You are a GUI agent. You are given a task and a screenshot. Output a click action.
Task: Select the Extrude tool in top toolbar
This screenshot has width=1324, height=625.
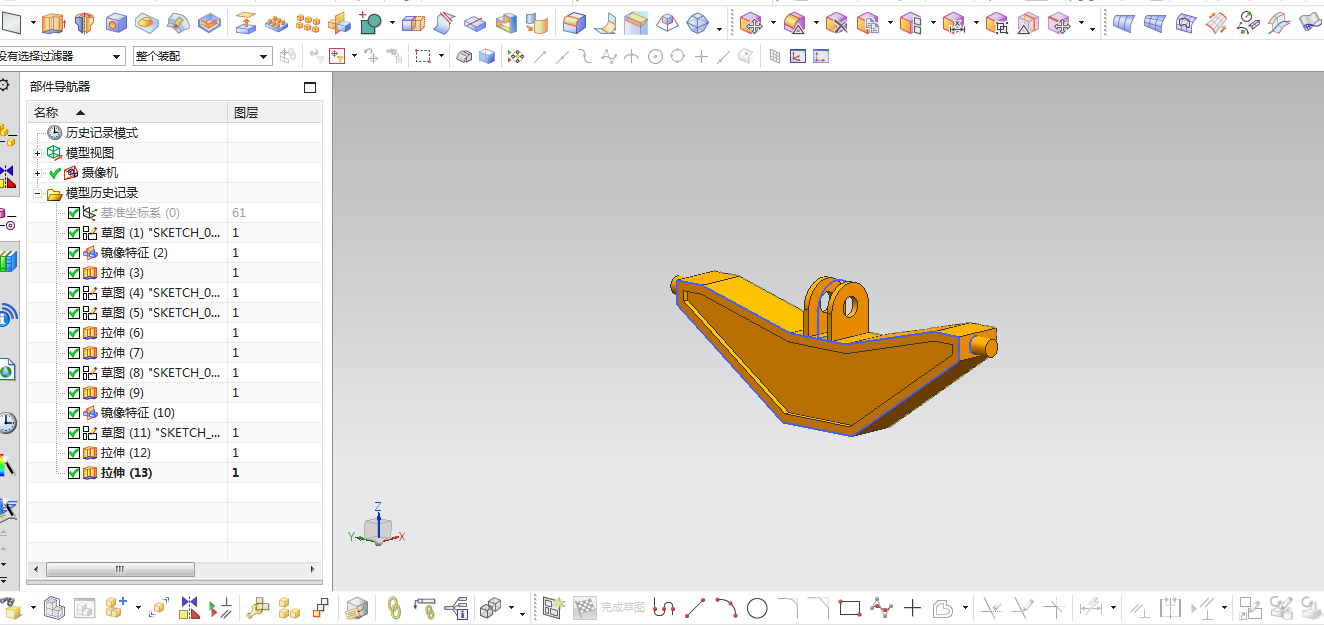pyautogui.click(x=53, y=22)
